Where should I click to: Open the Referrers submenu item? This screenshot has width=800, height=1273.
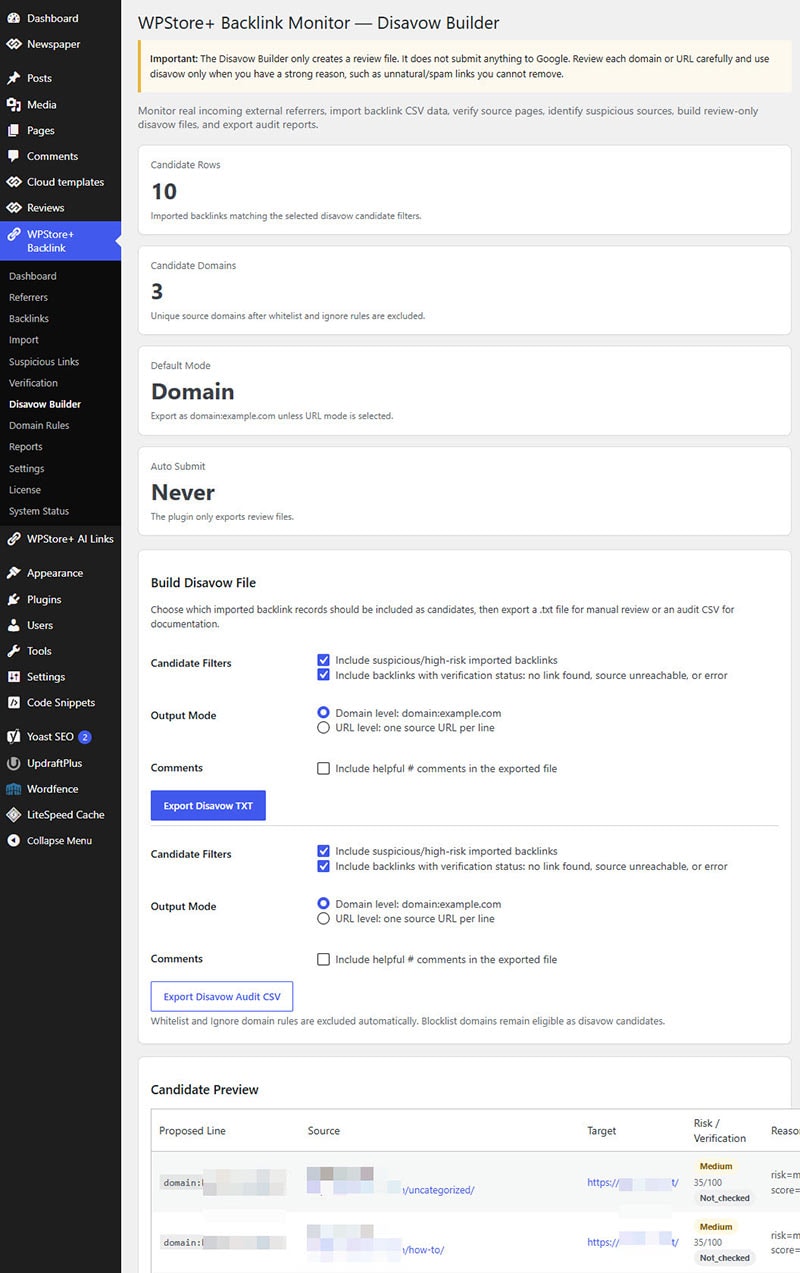click(x=28, y=297)
